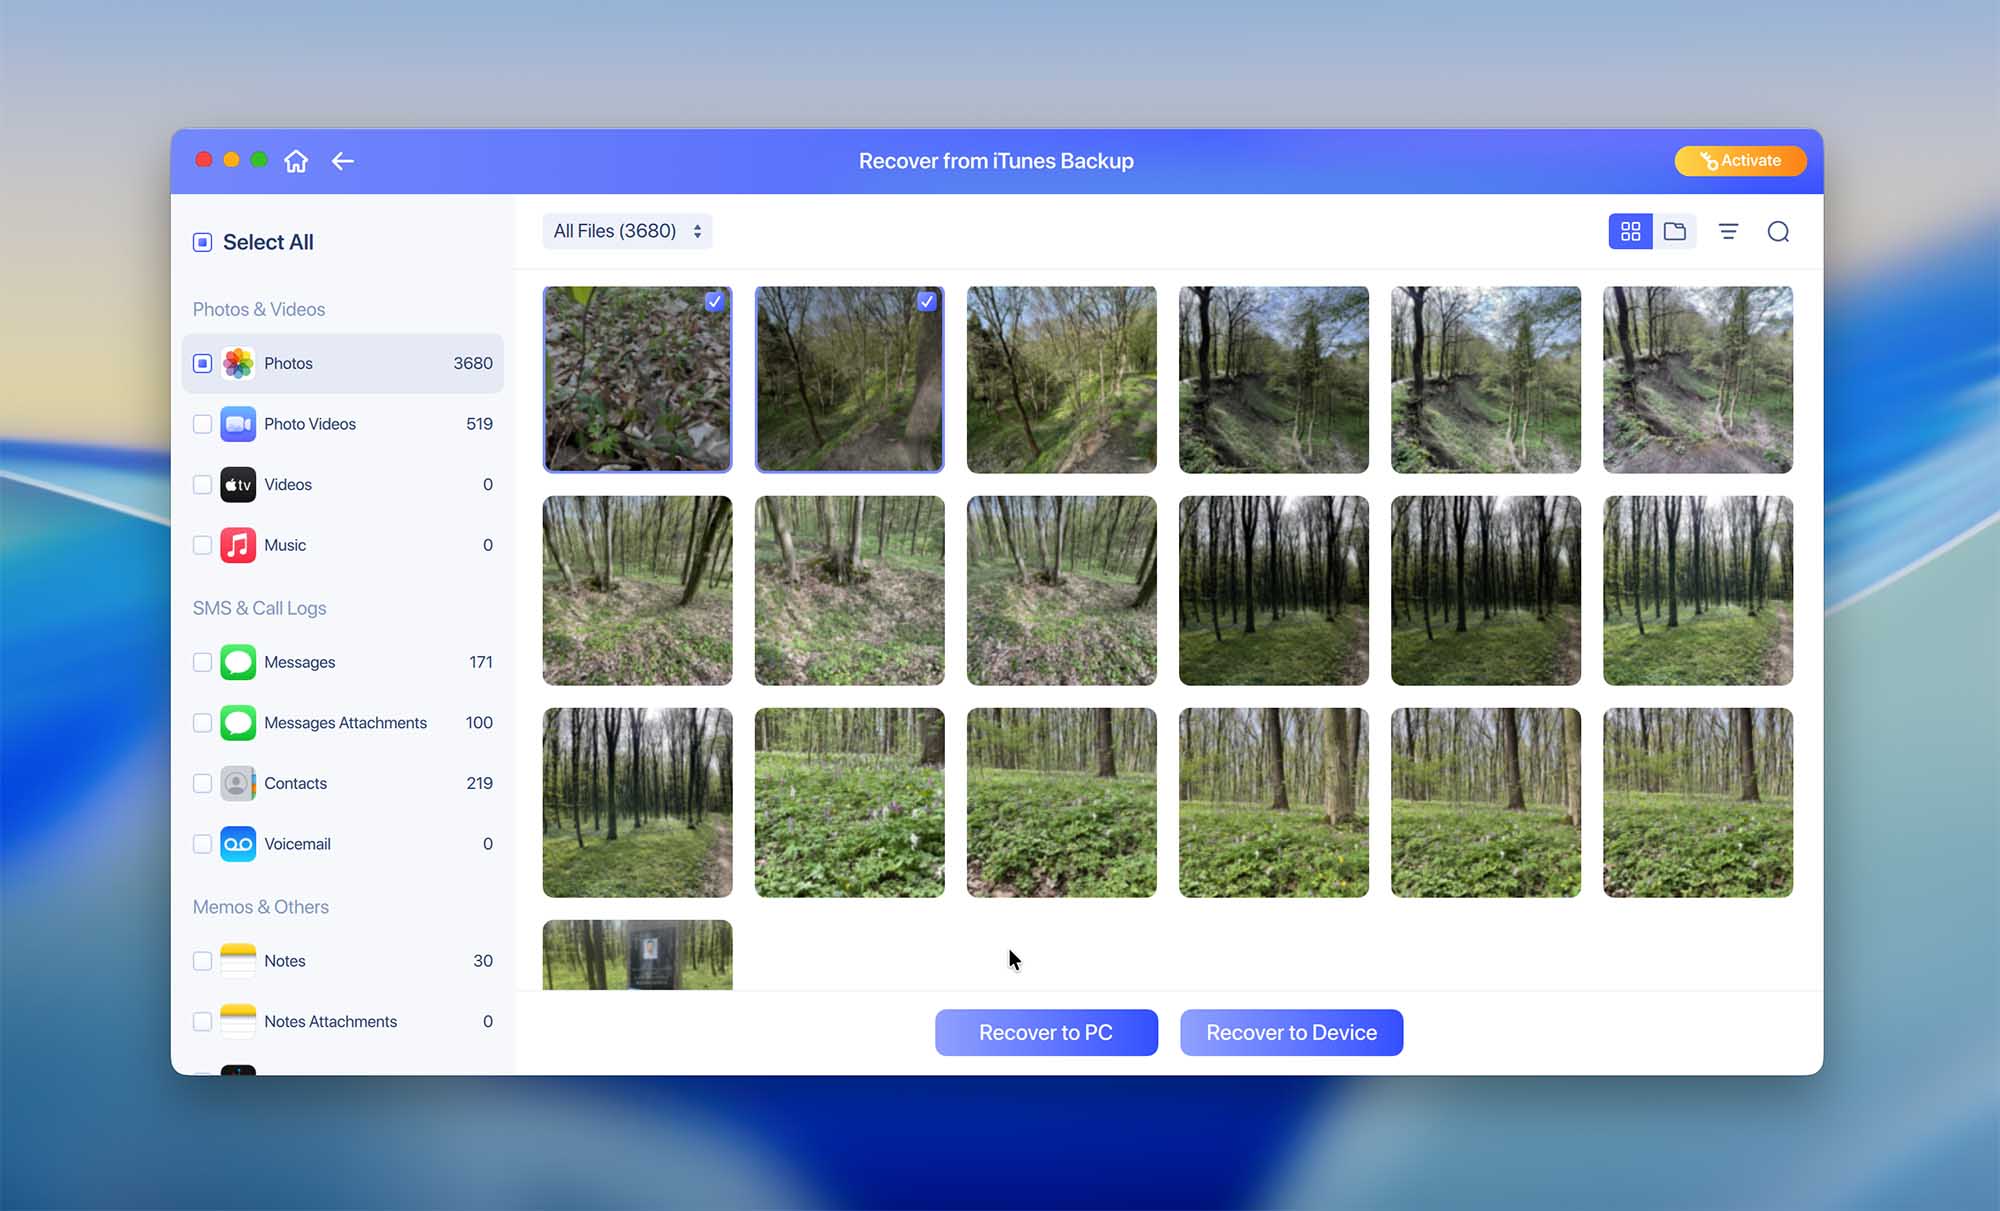Click the Music app icon
Screen dimensions: 2000x1211
click(238, 545)
